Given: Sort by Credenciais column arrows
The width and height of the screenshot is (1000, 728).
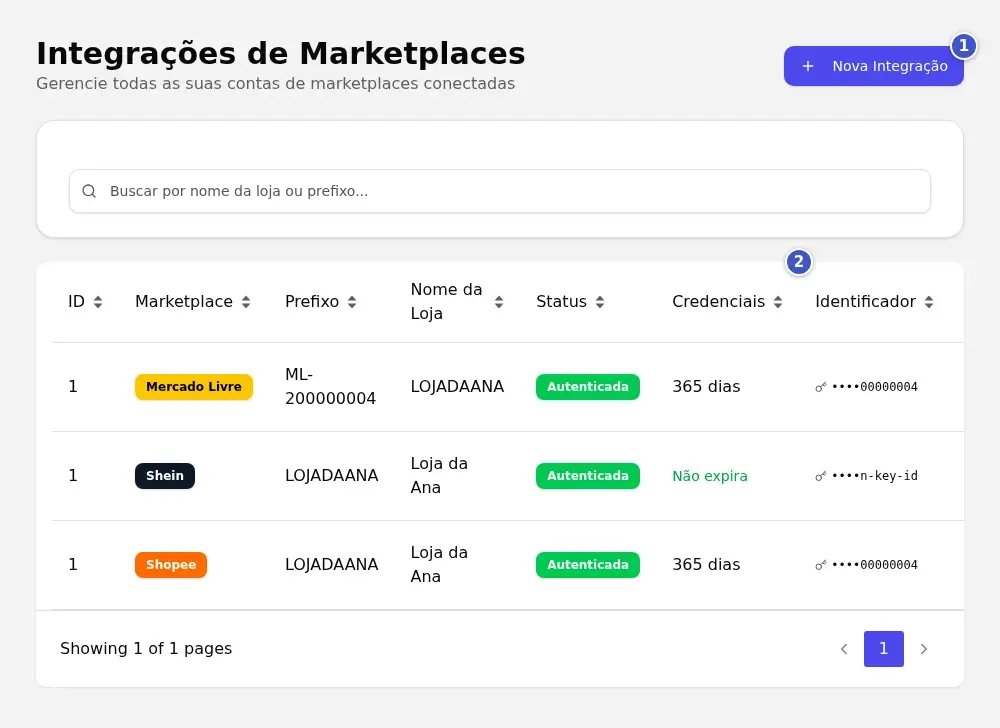Looking at the screenshot, I should pos(777,302).
